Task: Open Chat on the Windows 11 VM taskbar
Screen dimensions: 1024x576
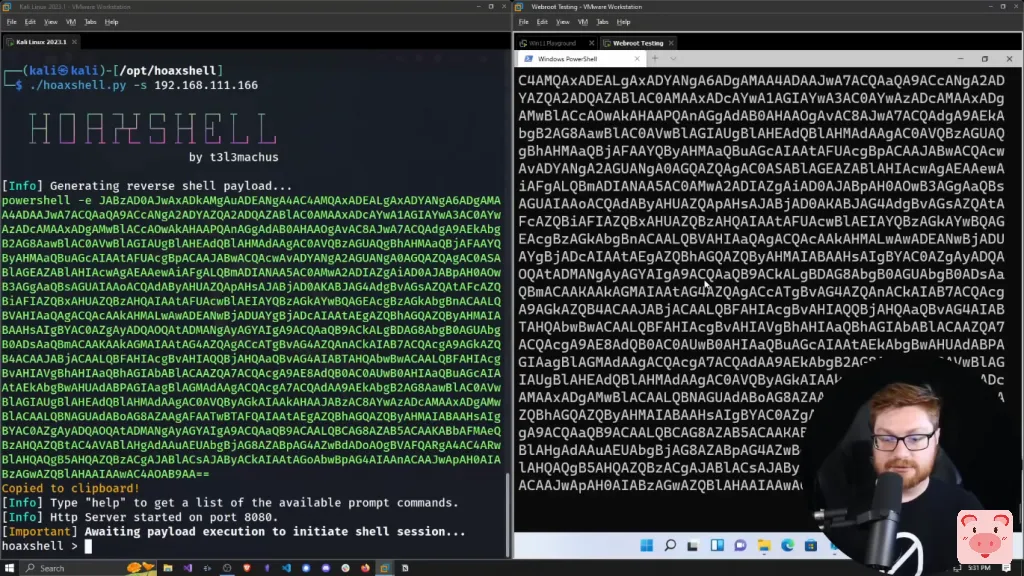Action: point(740,545)
